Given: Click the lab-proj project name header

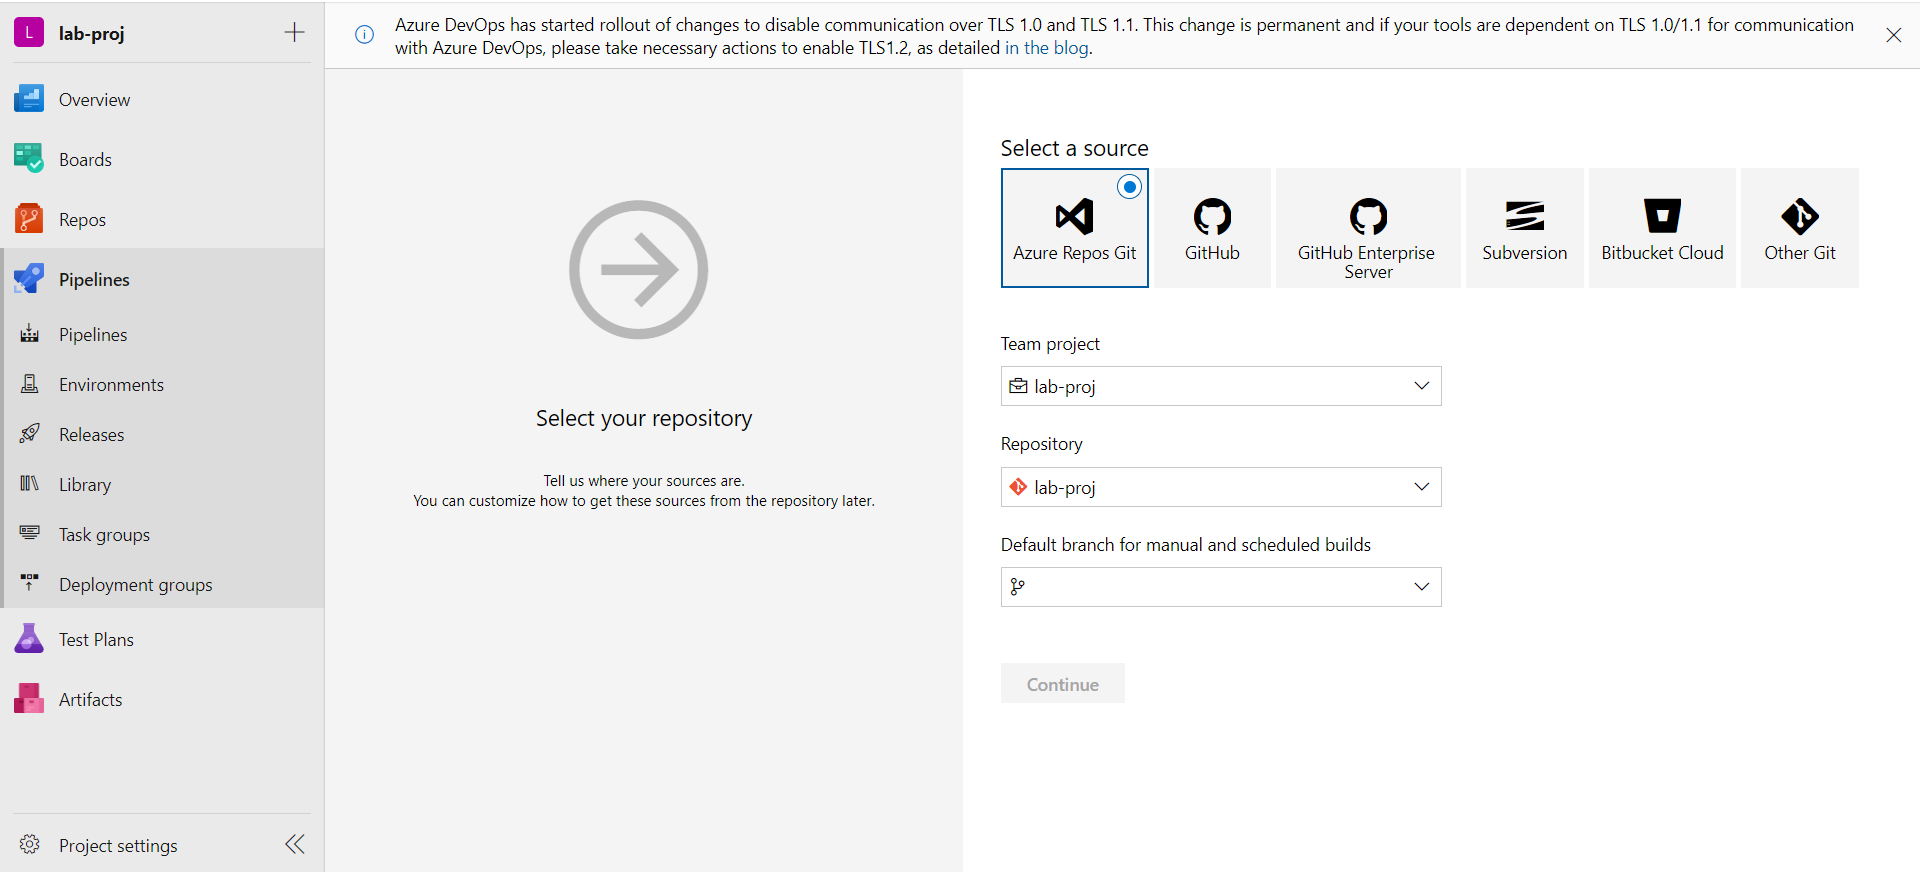Looking at the screenshot, I should [x=91, y=34].
